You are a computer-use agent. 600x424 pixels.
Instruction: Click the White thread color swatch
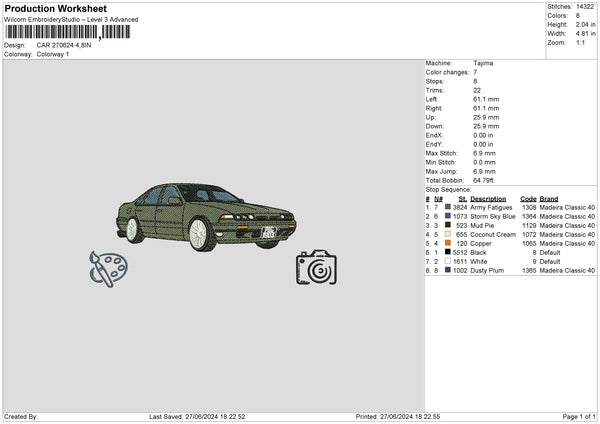click(x=448, y=261)
